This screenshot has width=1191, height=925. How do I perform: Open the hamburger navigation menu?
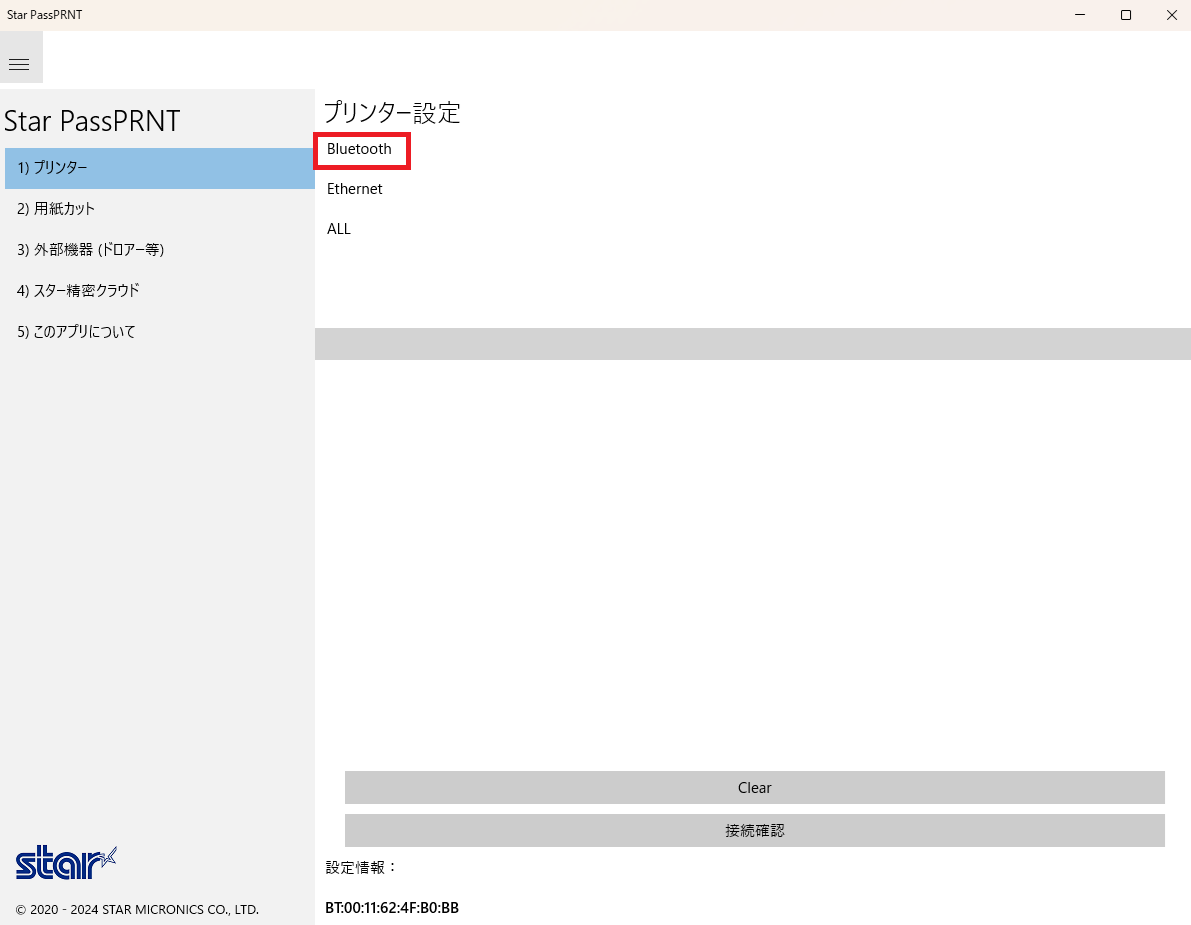click(19, 64)
